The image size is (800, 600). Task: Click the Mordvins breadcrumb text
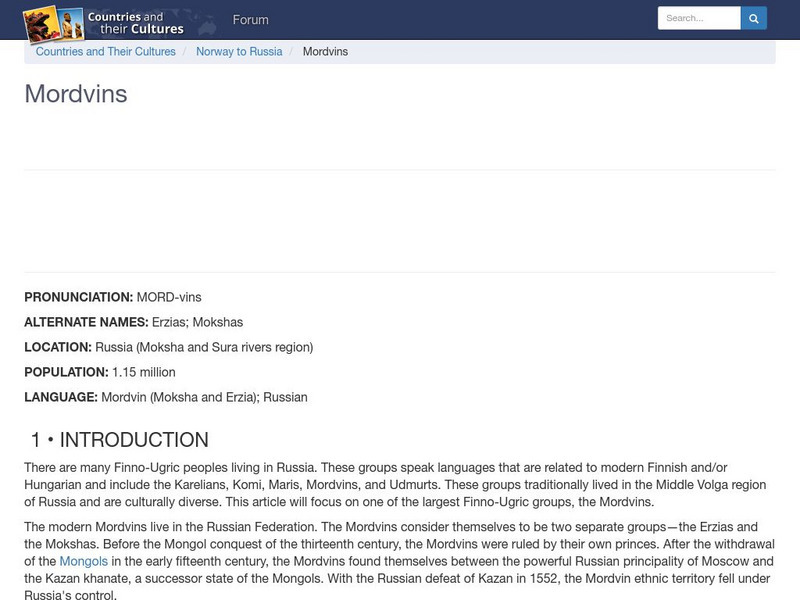tap(326, 52)
